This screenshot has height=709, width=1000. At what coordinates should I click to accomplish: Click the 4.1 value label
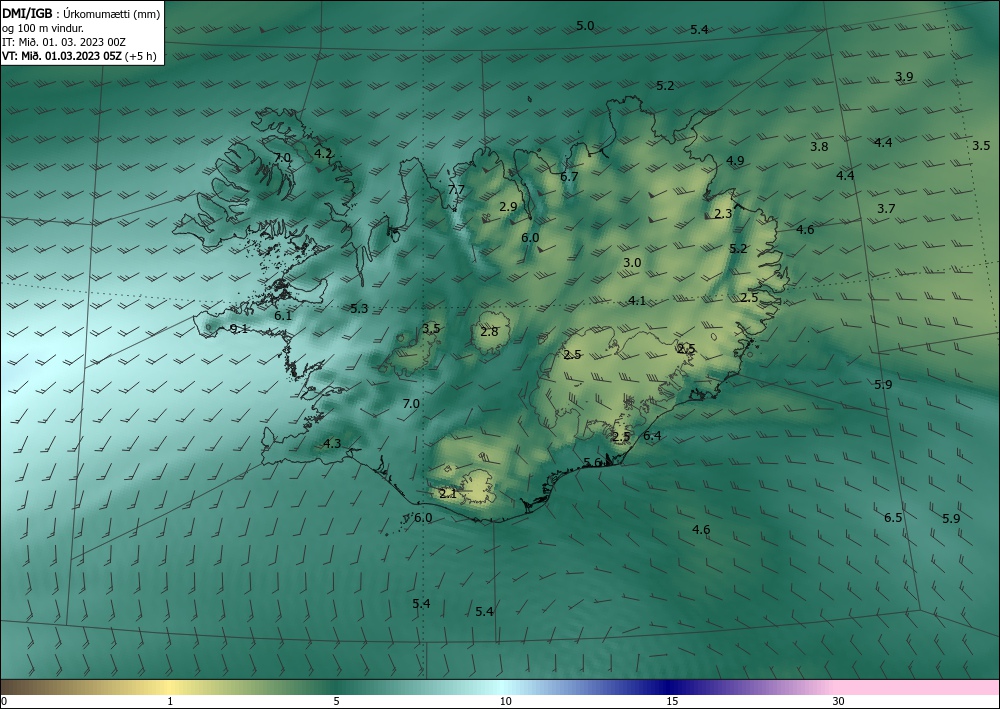[x=637, y=301]
